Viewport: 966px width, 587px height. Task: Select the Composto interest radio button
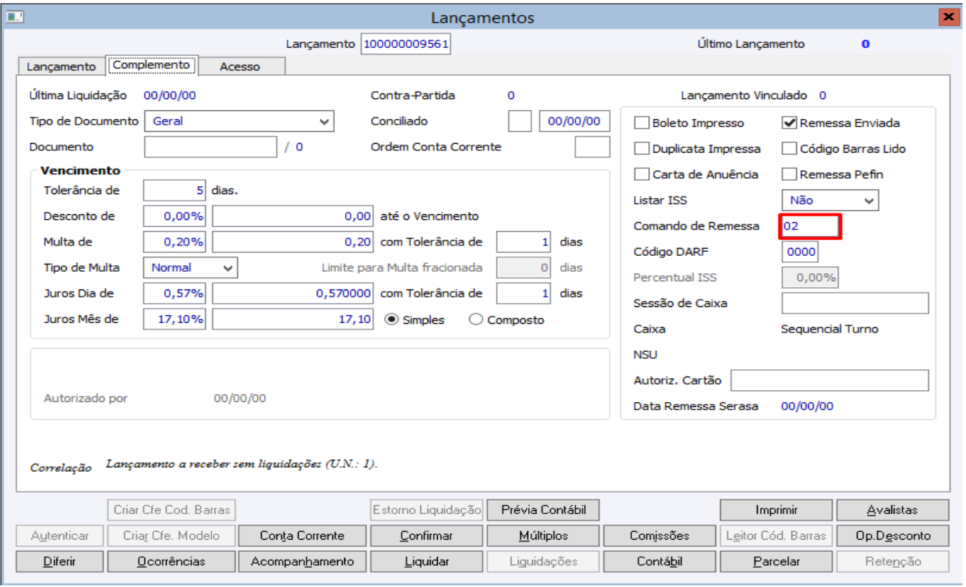(x=476, y=320)
